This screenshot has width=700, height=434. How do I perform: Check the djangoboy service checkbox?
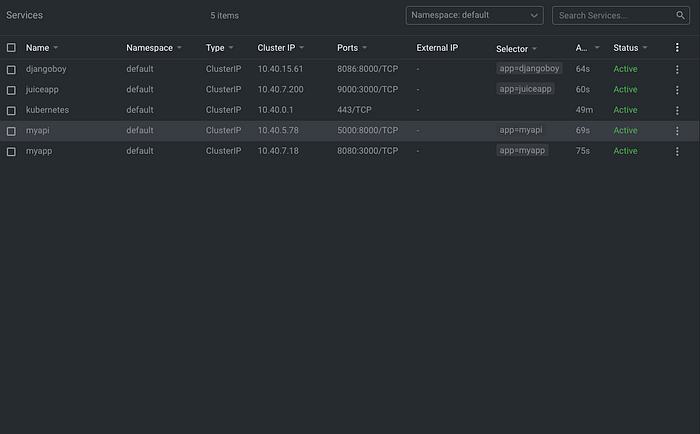[x=11, y=70]
